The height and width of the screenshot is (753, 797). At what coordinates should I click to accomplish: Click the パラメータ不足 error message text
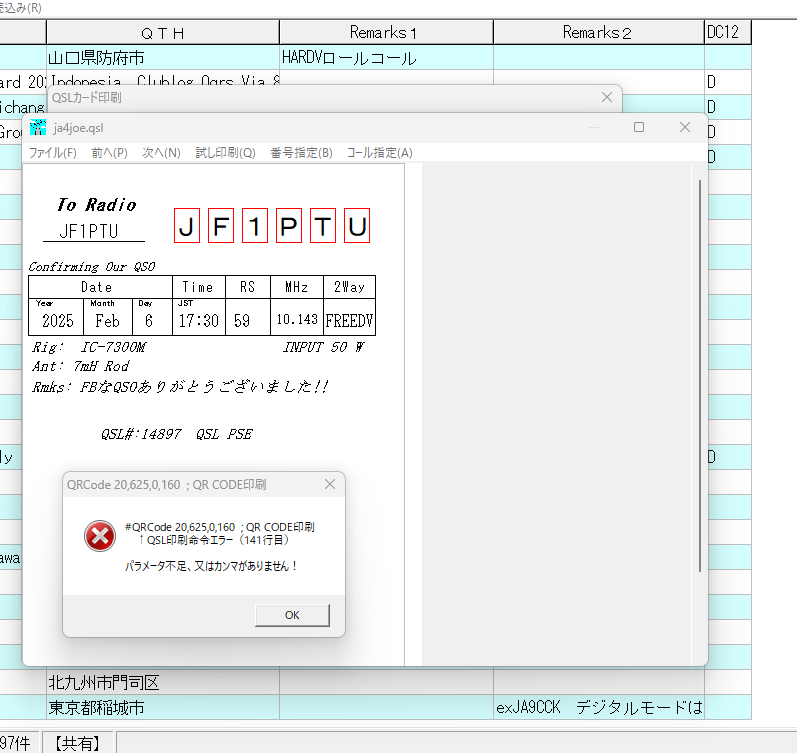(x=211, y=566)
